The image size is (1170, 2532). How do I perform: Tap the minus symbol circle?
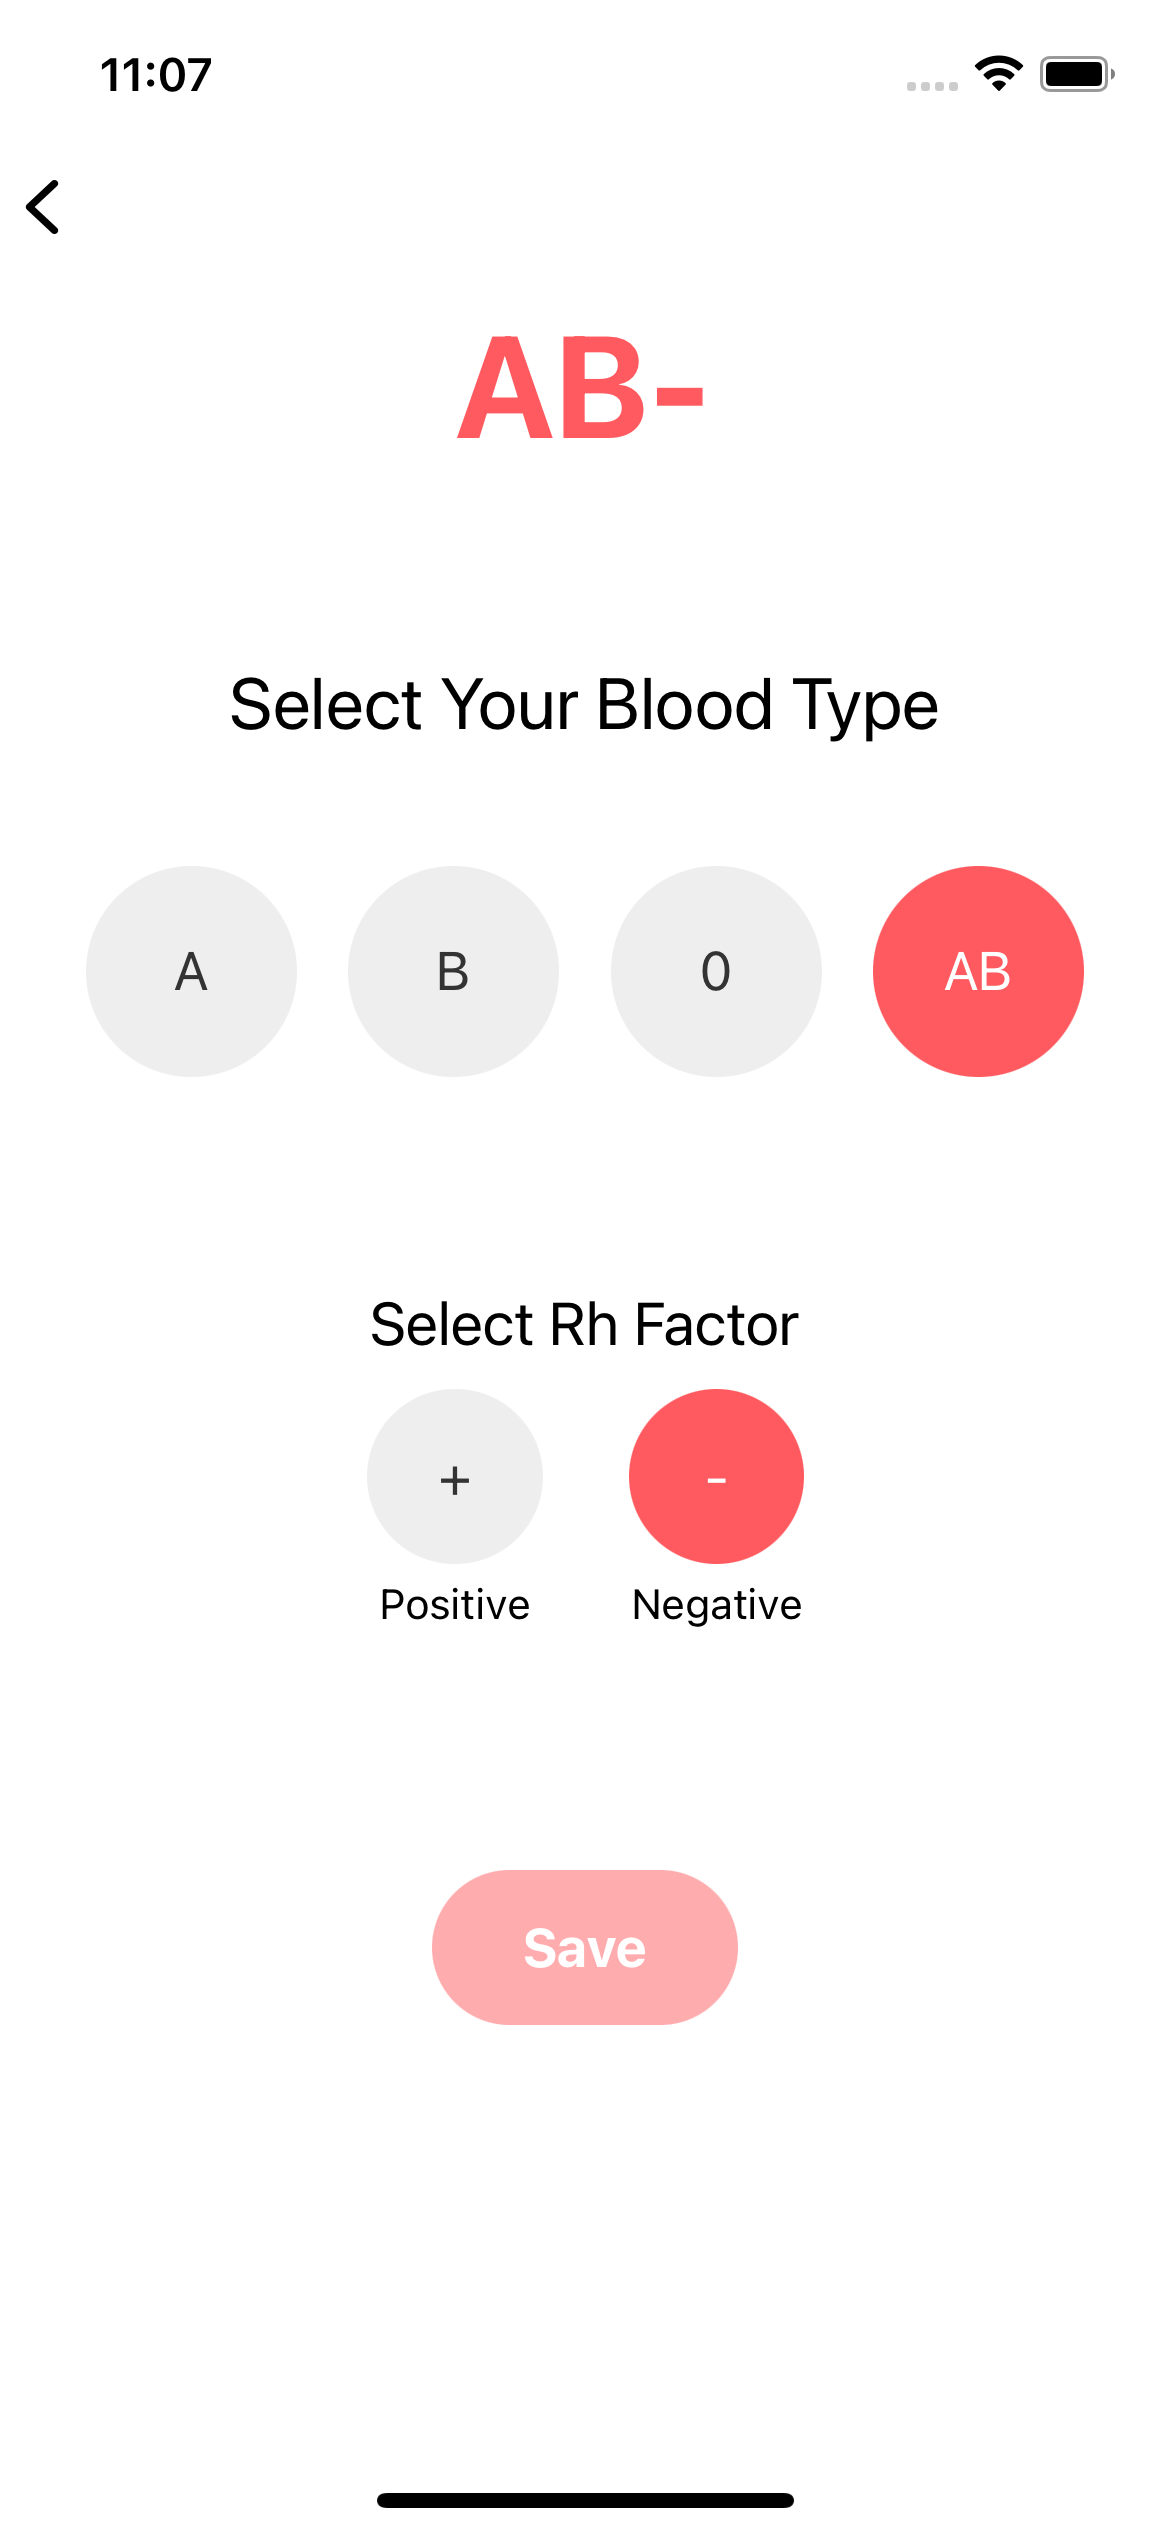716,1476
